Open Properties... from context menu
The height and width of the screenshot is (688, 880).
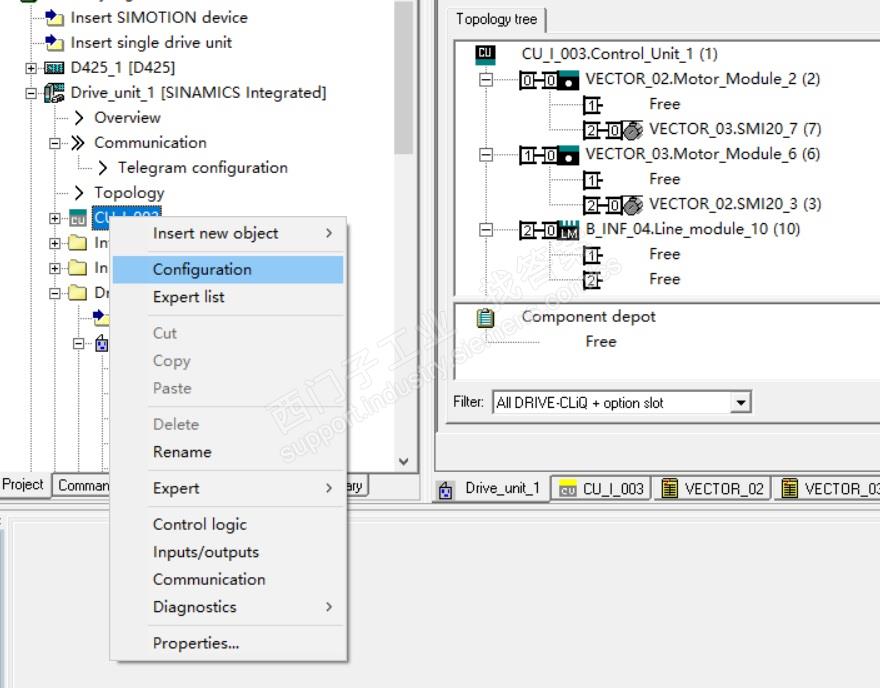(x=228, y=643)
